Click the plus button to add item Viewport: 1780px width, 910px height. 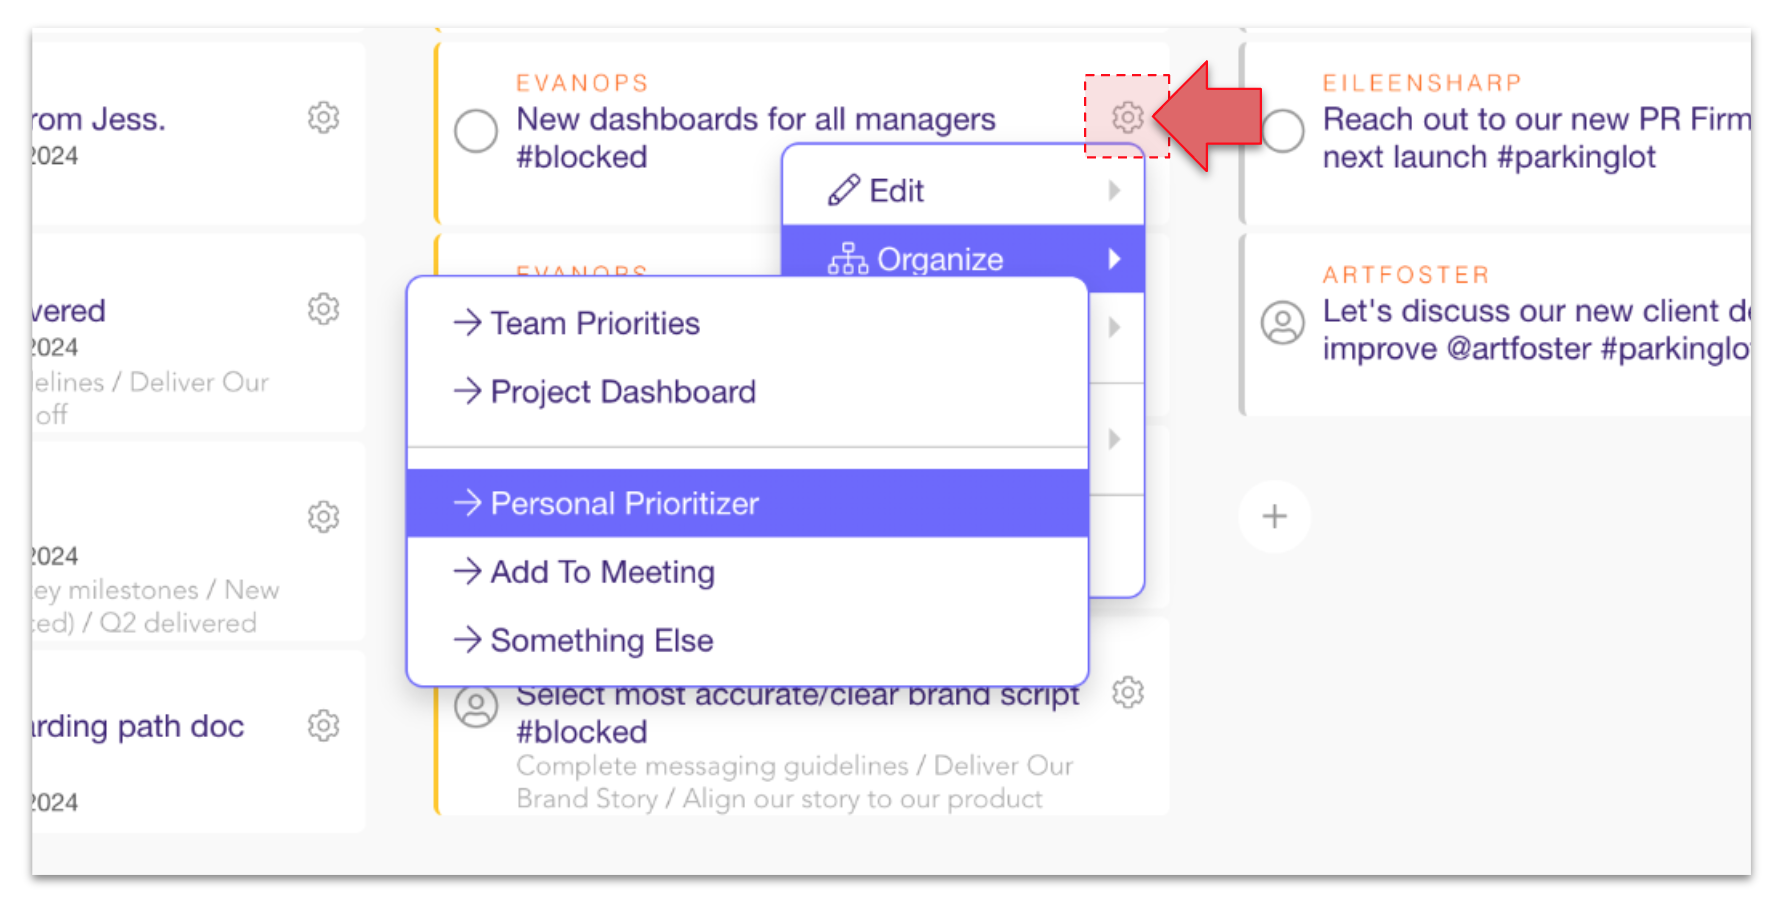1274,517
